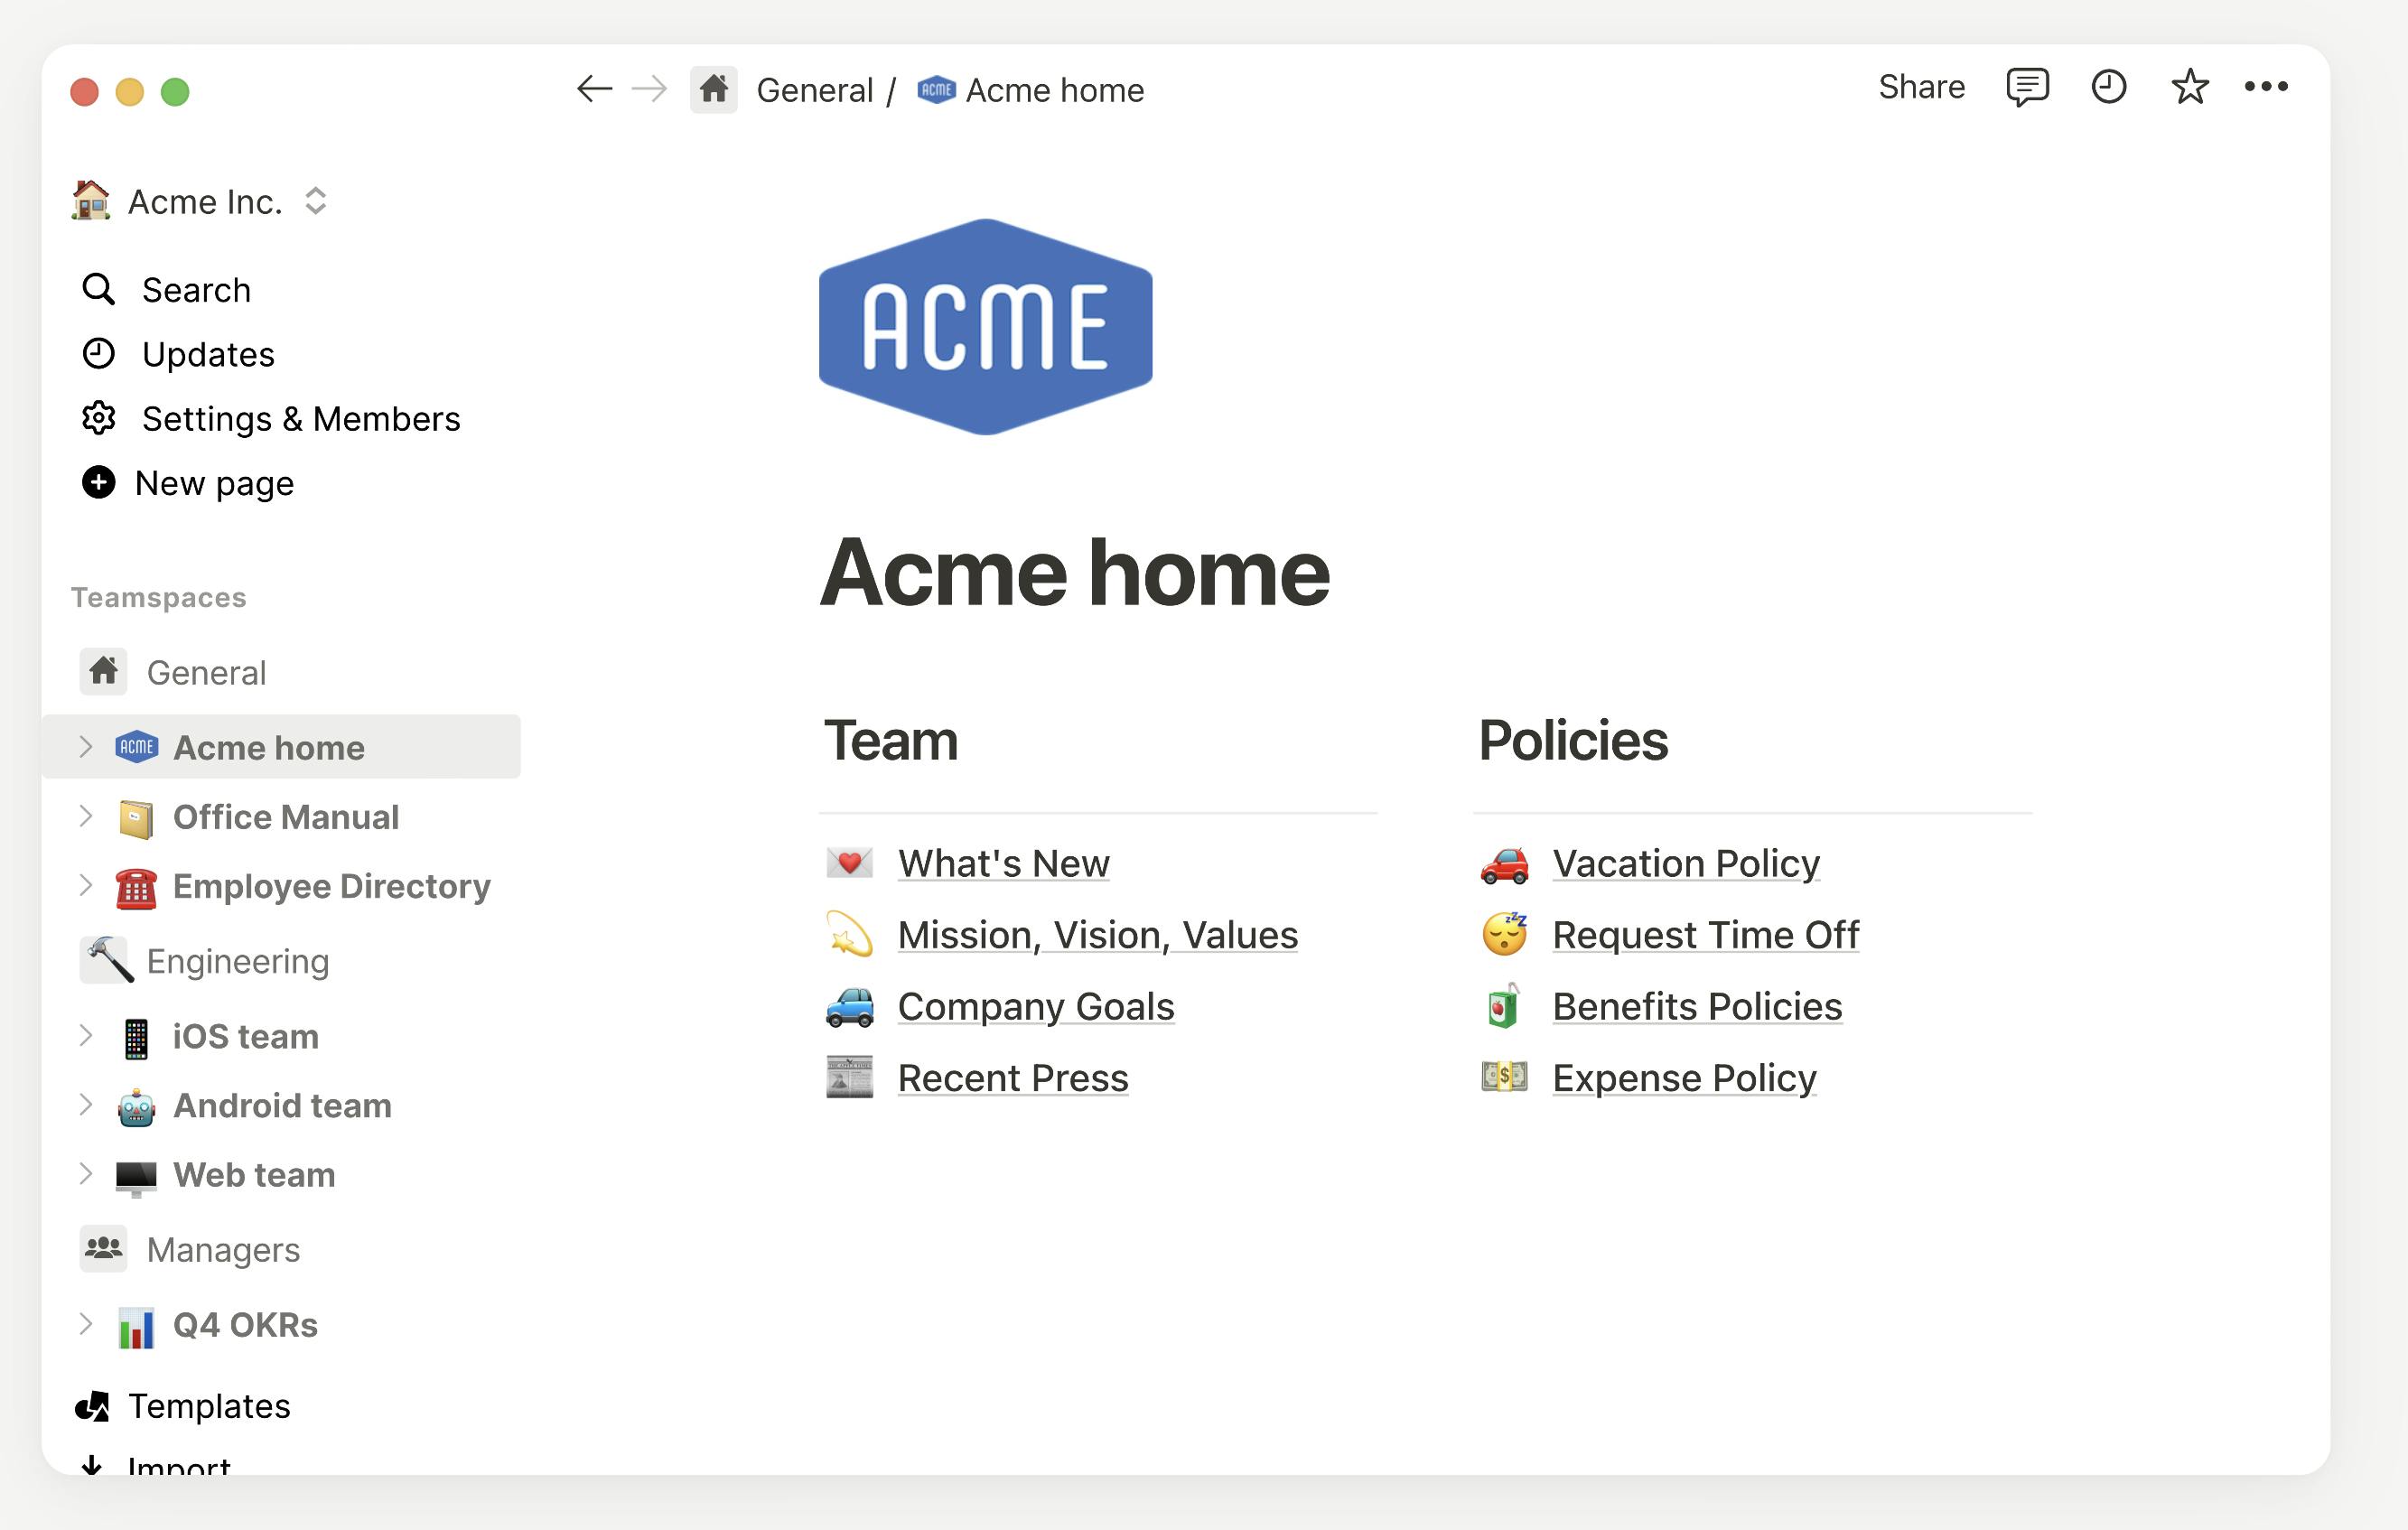Click the Share button

pos(1921,87)
